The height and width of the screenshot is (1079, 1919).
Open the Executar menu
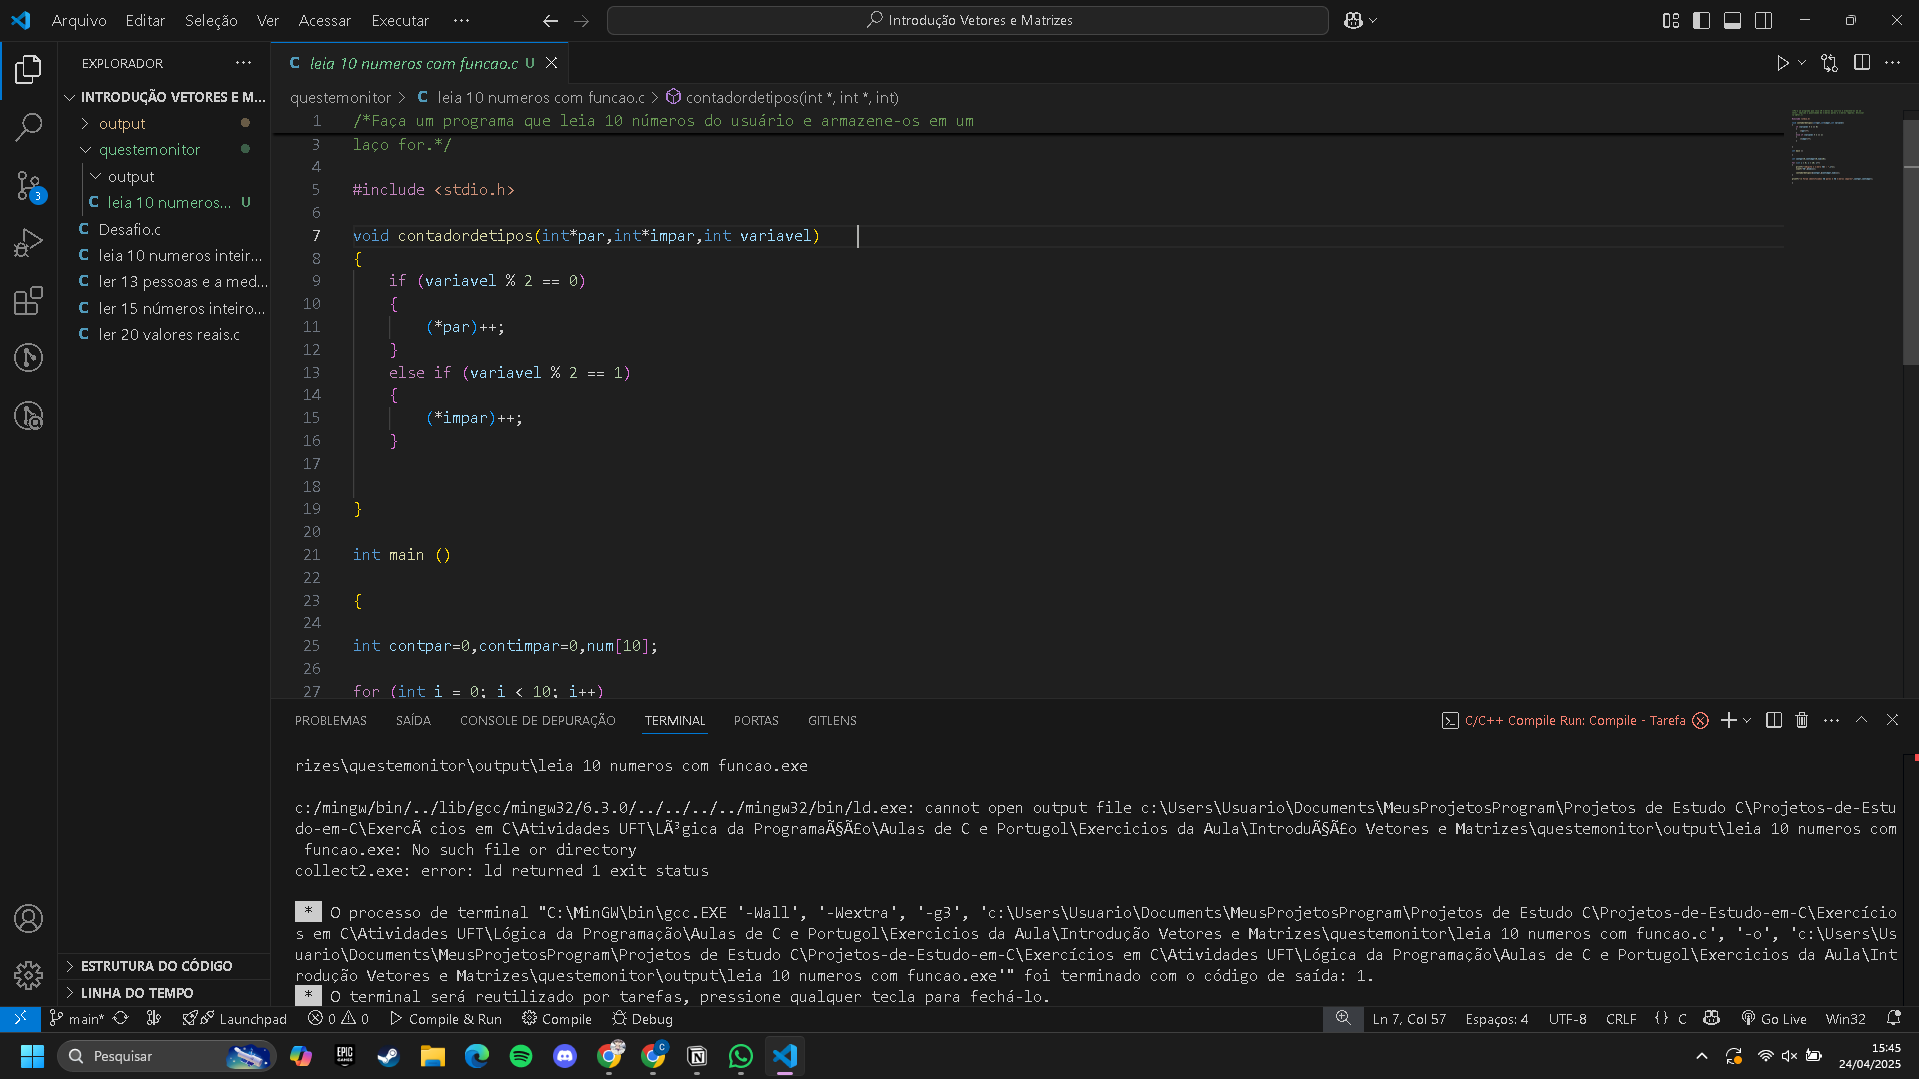400,20
